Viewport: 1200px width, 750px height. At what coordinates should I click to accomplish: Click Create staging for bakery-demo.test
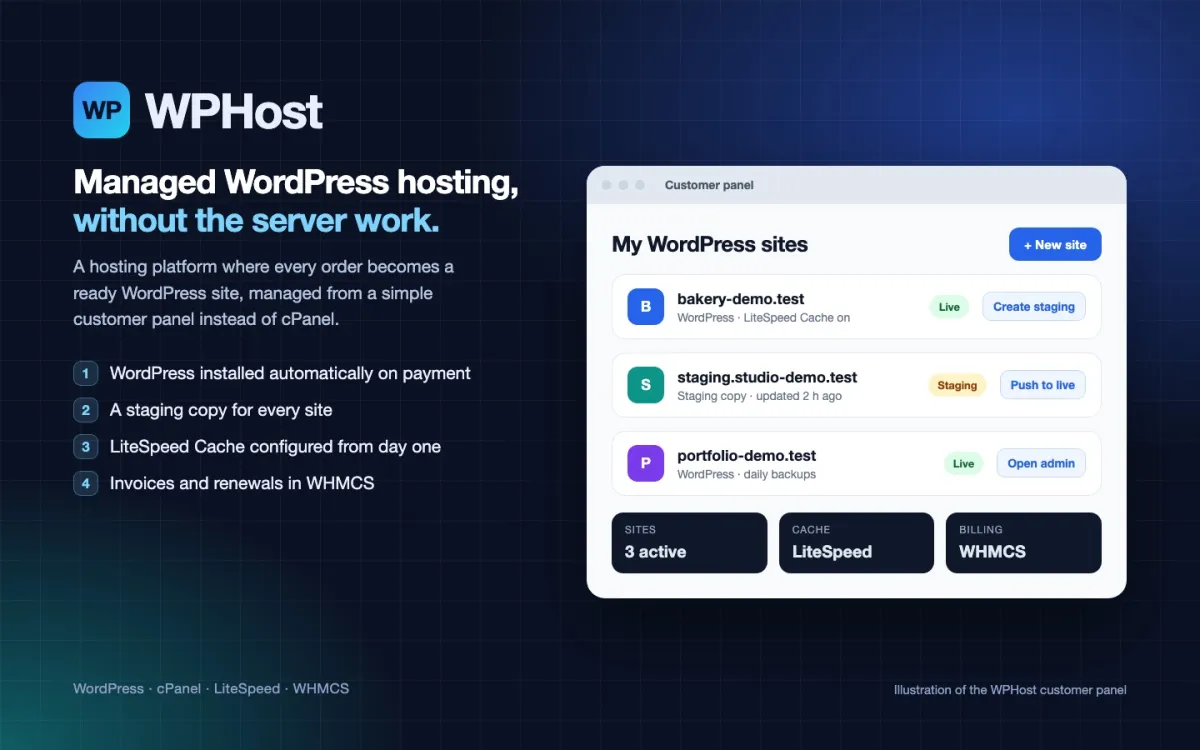[x=1034, y=307]
